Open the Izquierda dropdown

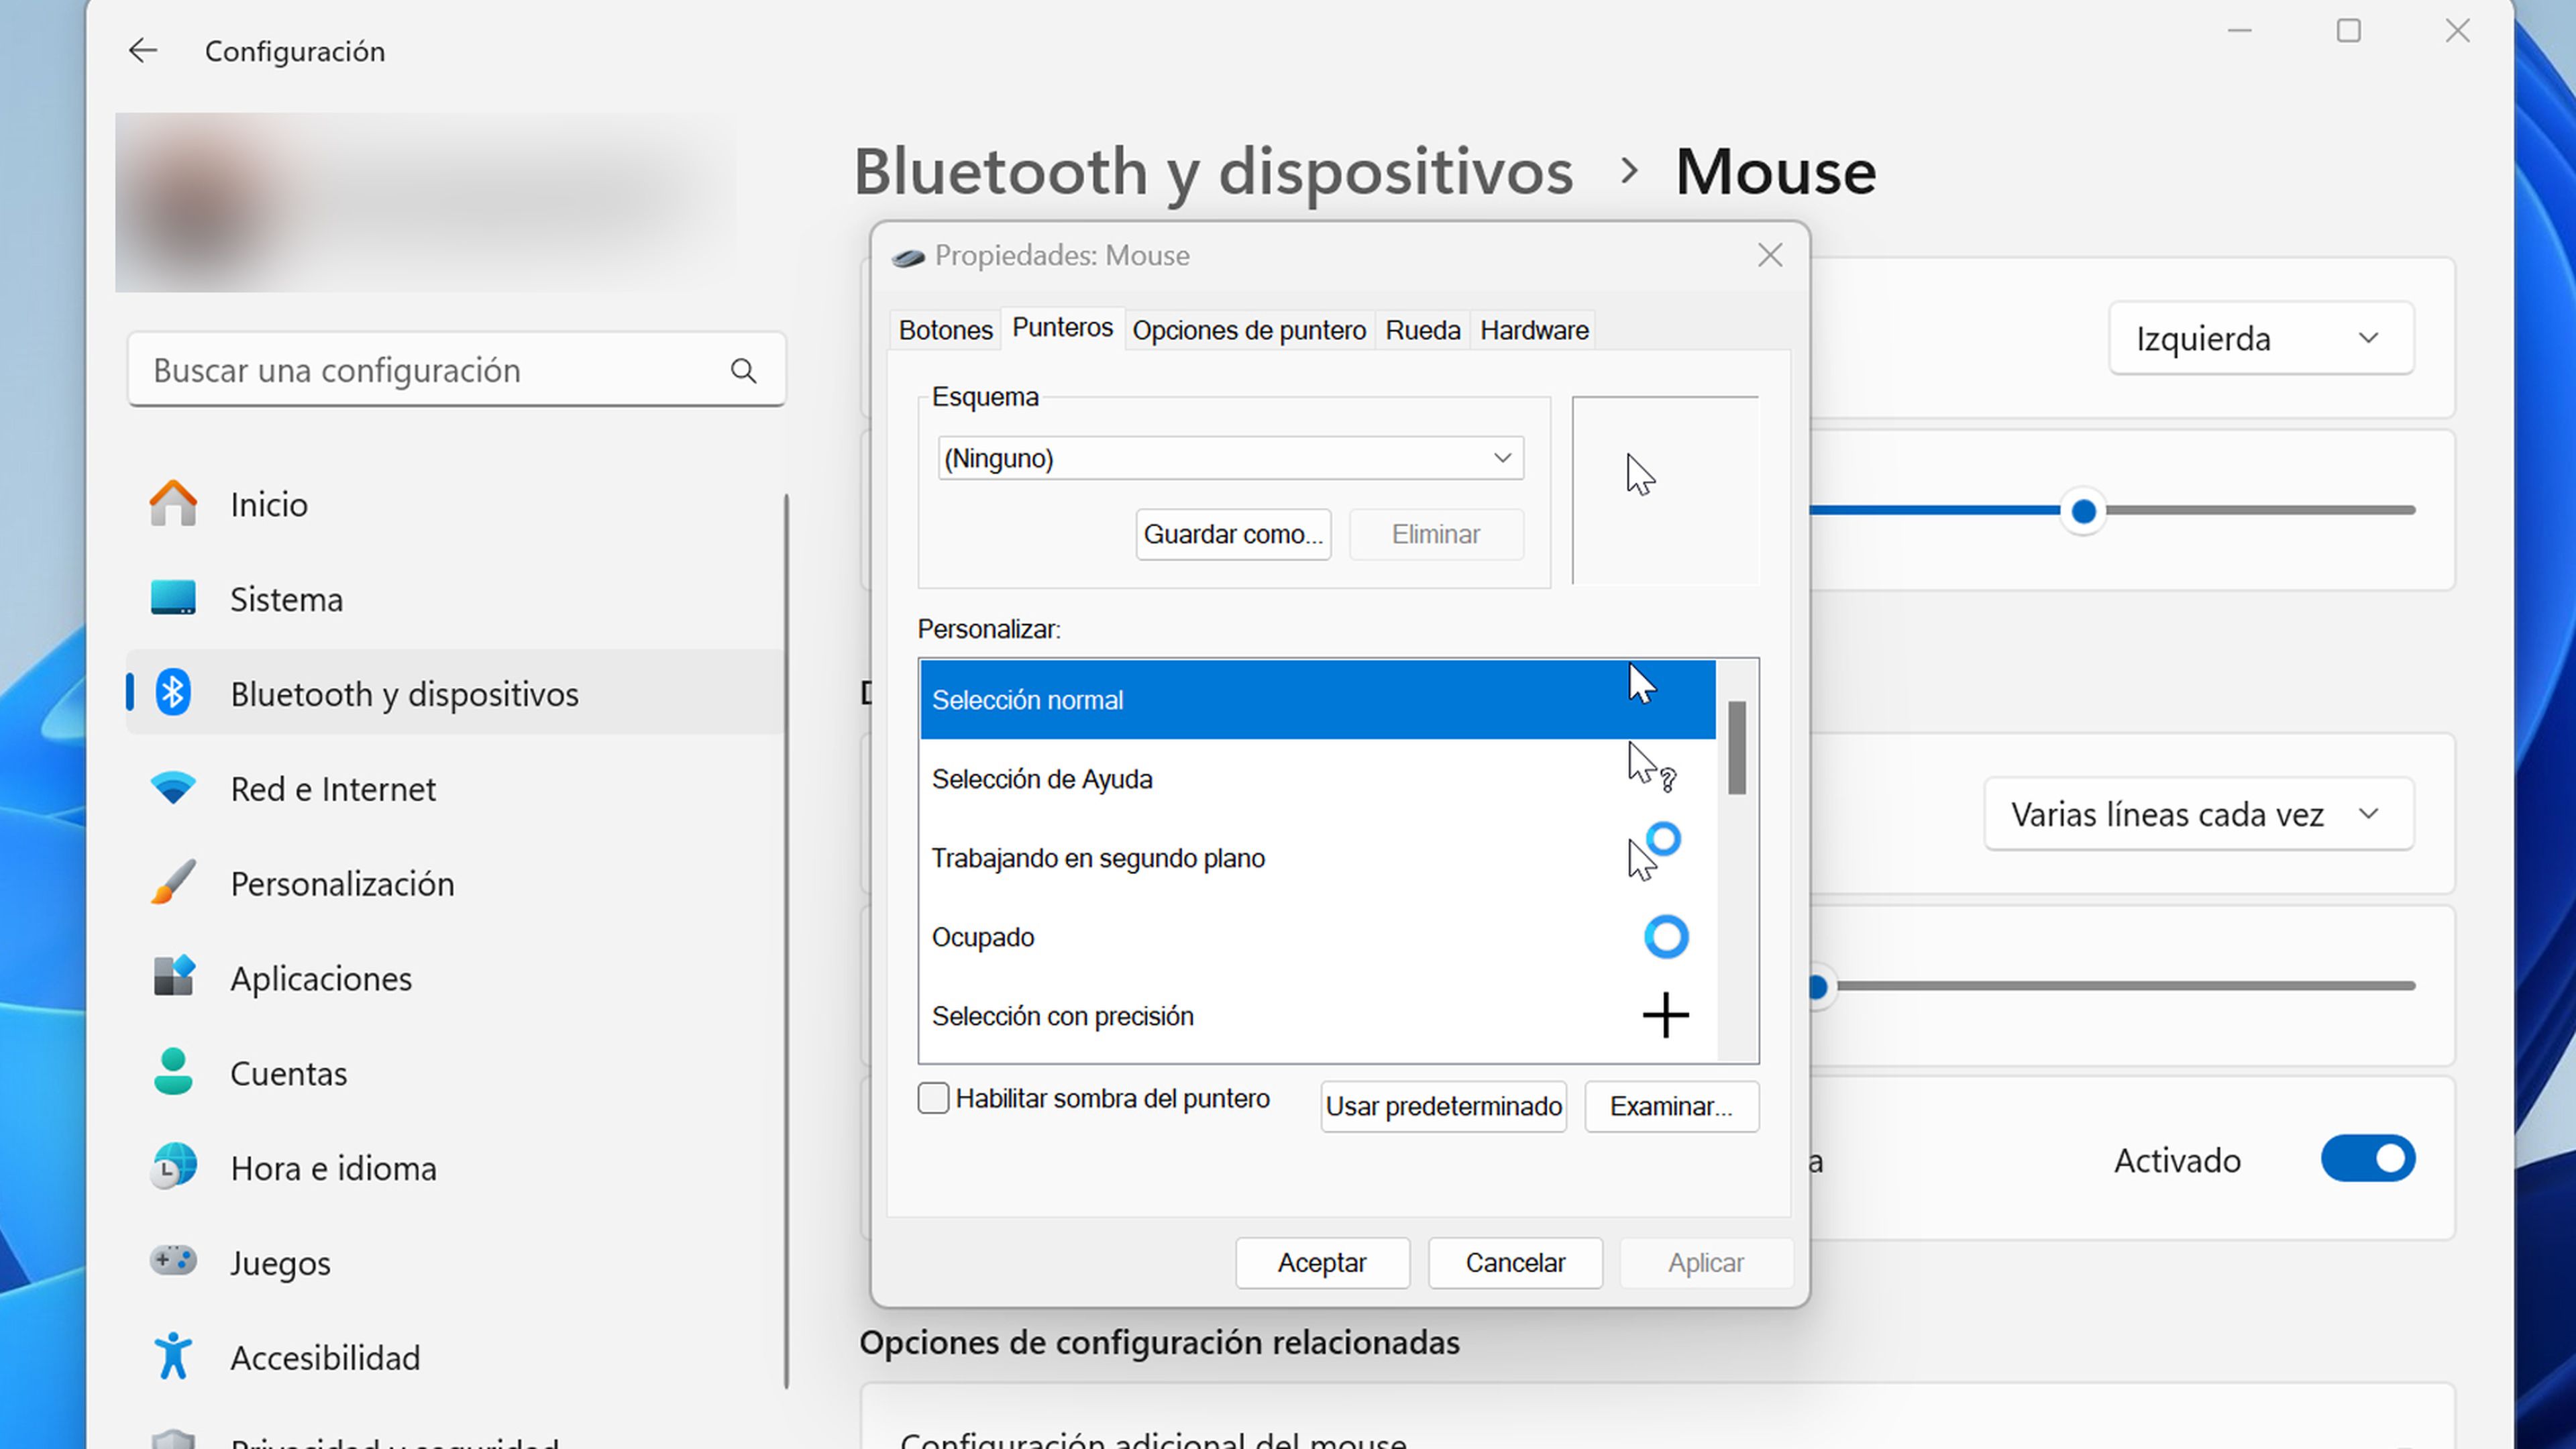2261,338
